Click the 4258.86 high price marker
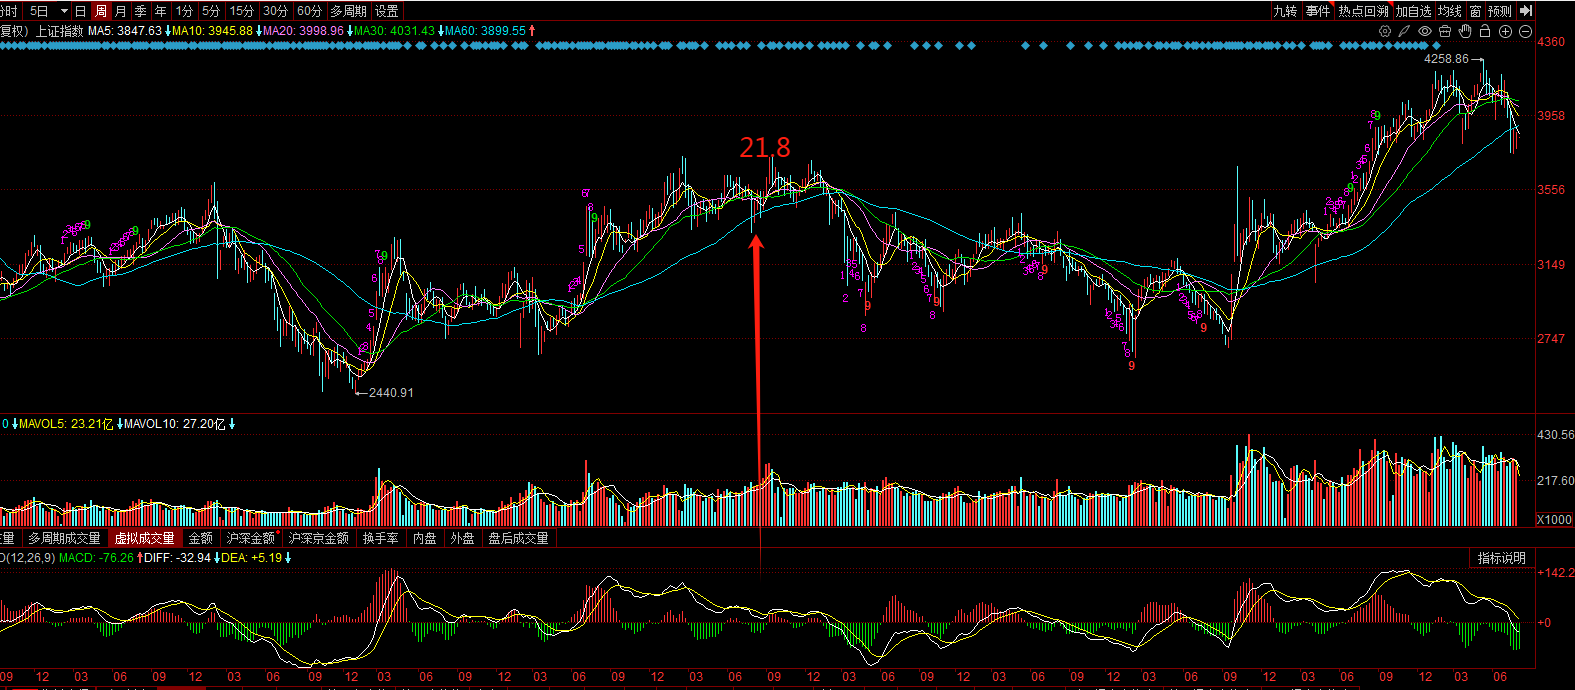Screen dimensions: 1575x690 coord(1447,59)
